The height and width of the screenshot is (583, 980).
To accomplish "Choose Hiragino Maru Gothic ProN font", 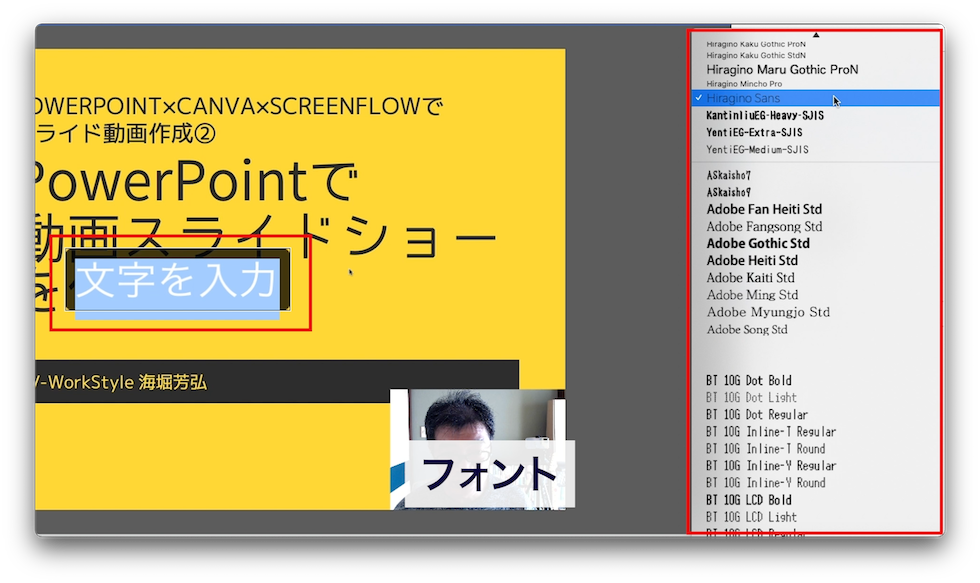I will tap(781, 70).
